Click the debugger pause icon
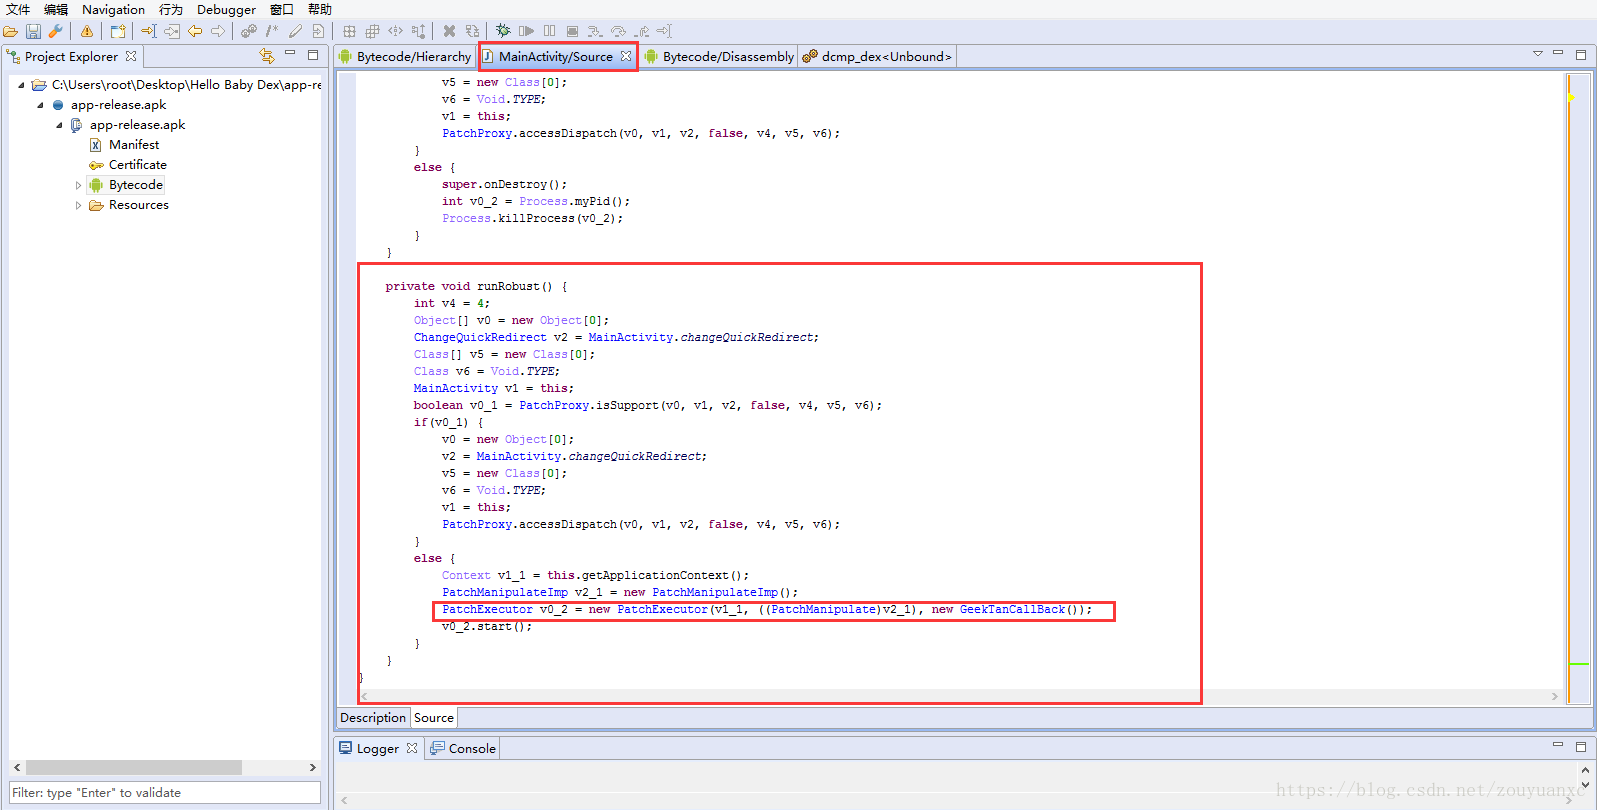 (549, 31)
